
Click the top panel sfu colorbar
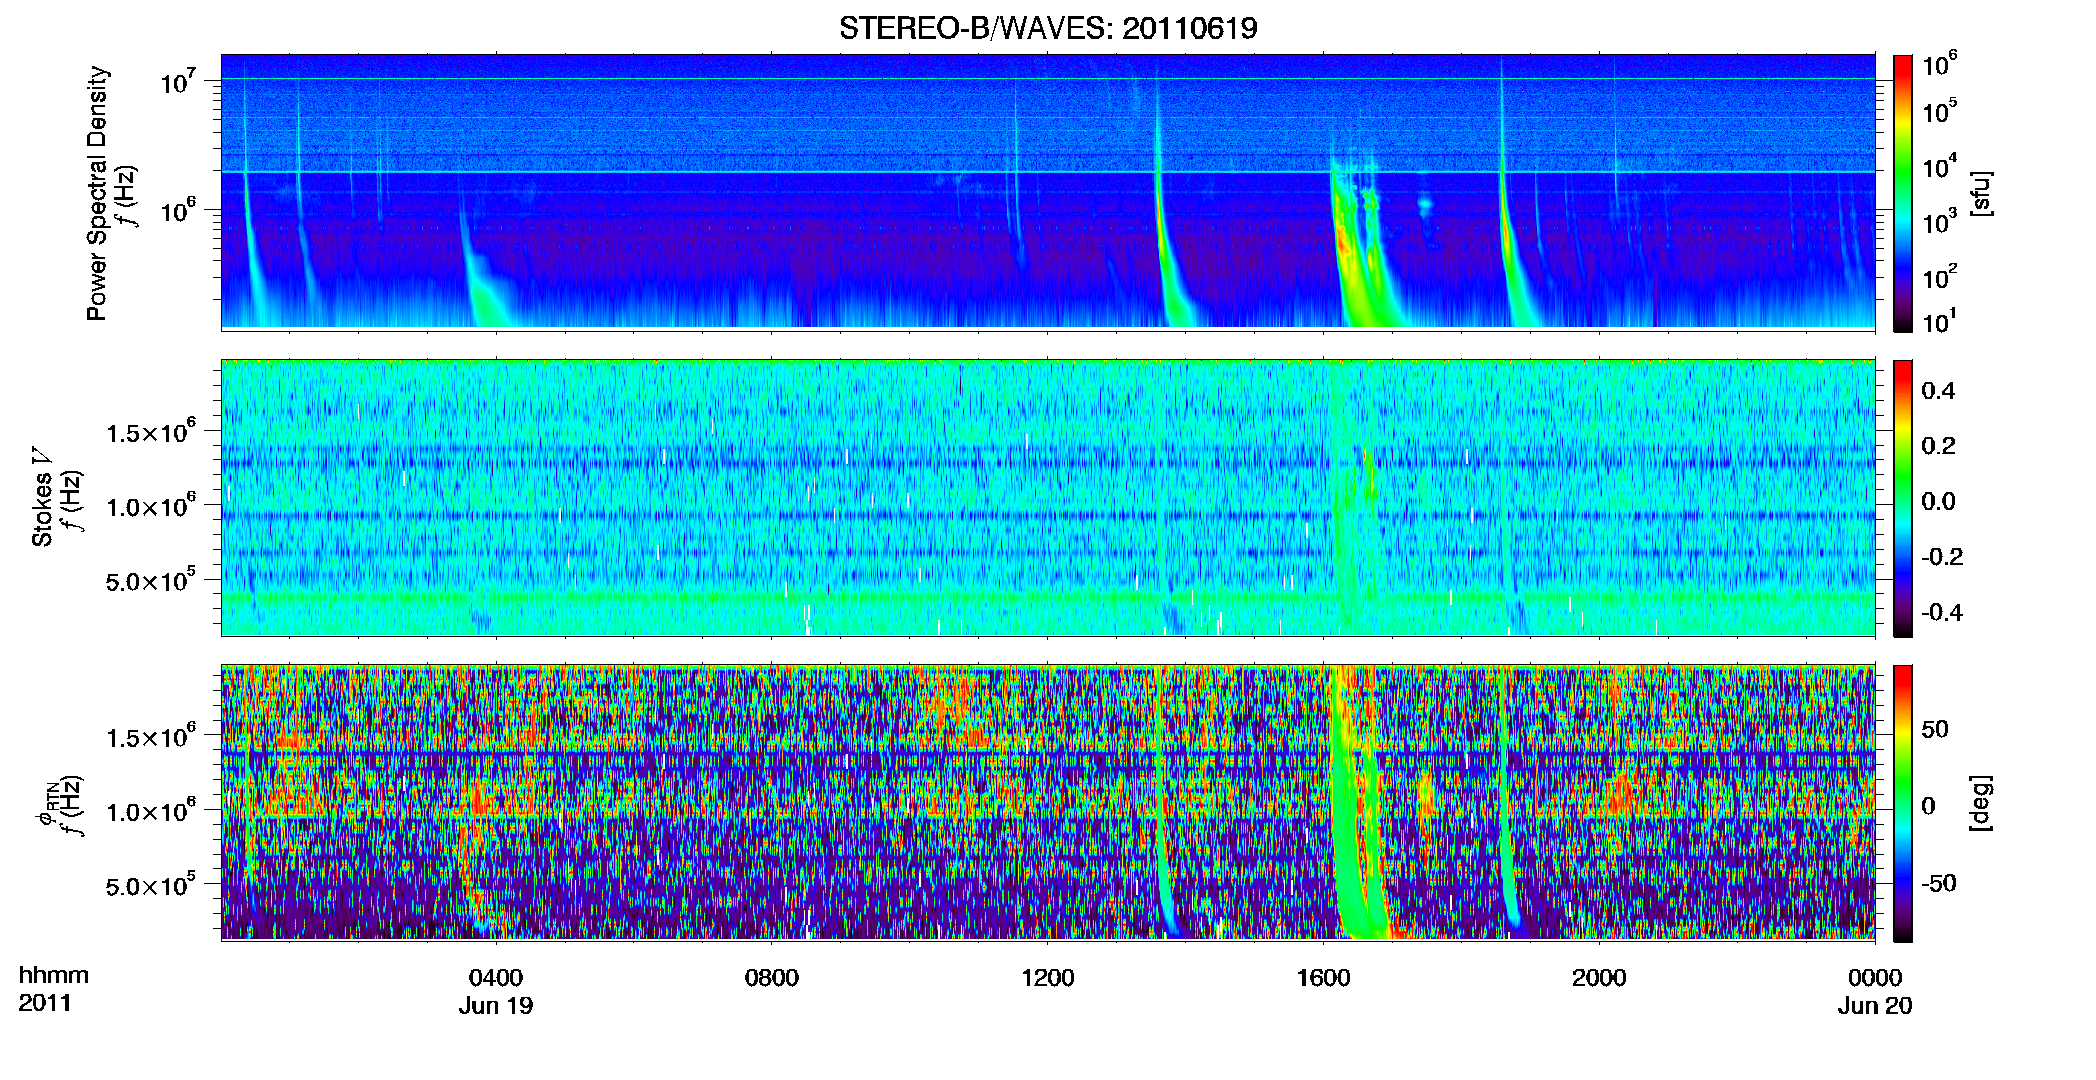coord(1903,193)
